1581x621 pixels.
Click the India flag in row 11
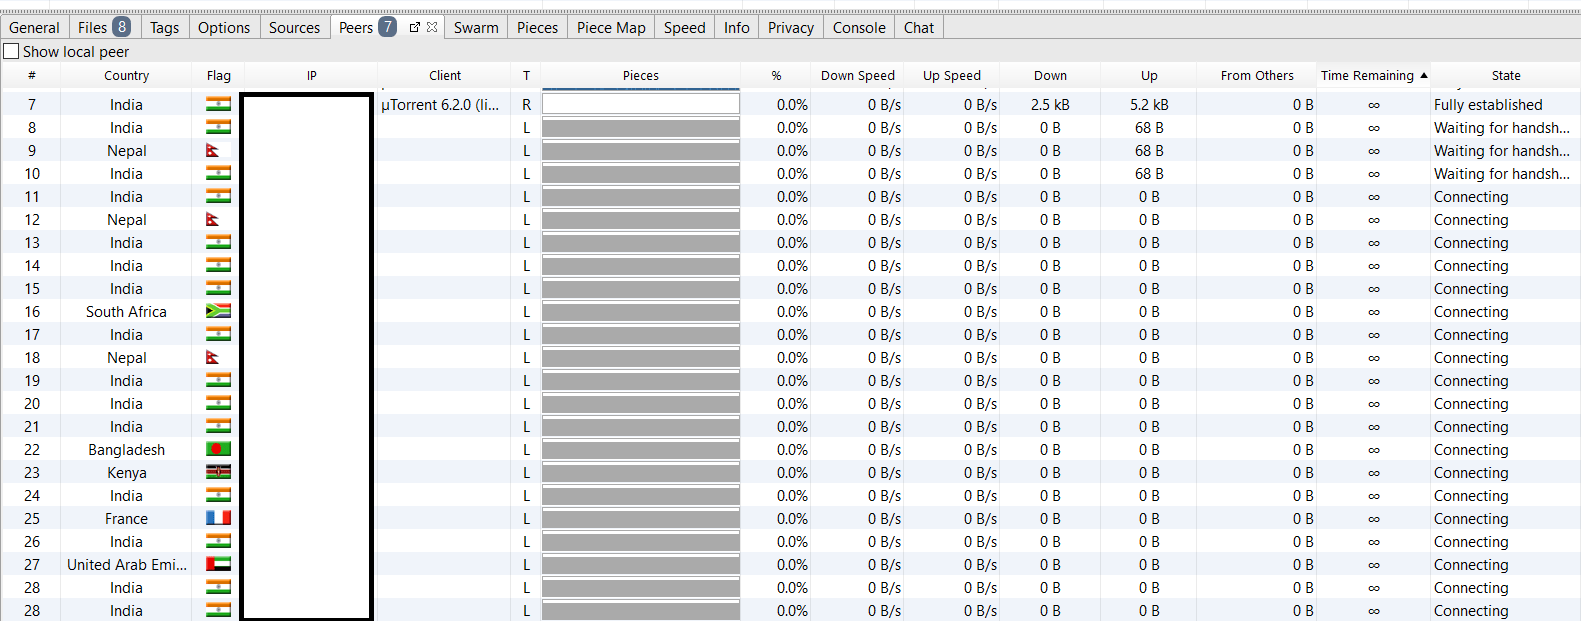[218, 196]
